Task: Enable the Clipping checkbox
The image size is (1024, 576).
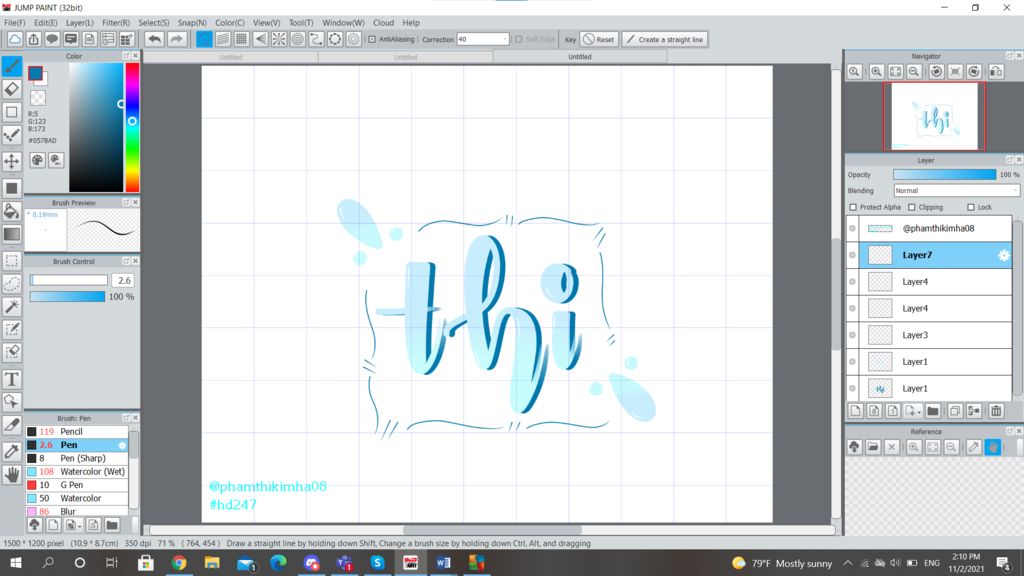Action: coord(912,207)
